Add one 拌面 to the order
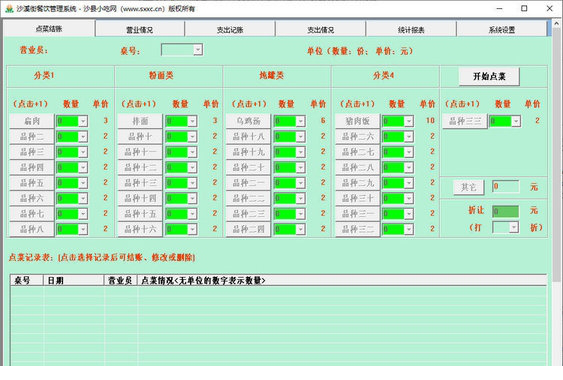The height and width of the screenshot is (380, 563). click(140, 121)
